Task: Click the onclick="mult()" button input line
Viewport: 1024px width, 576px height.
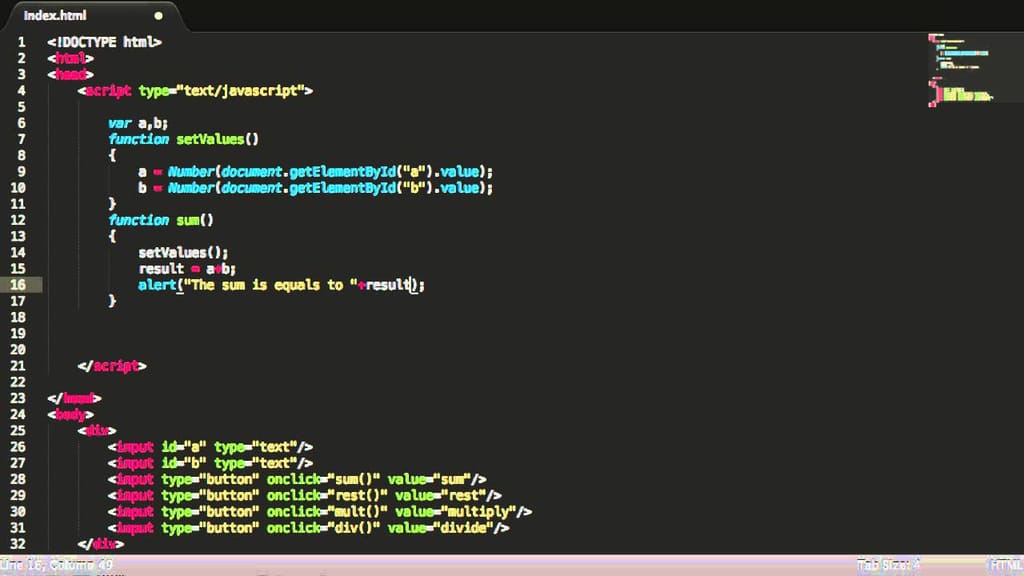Action: [320, 511]
